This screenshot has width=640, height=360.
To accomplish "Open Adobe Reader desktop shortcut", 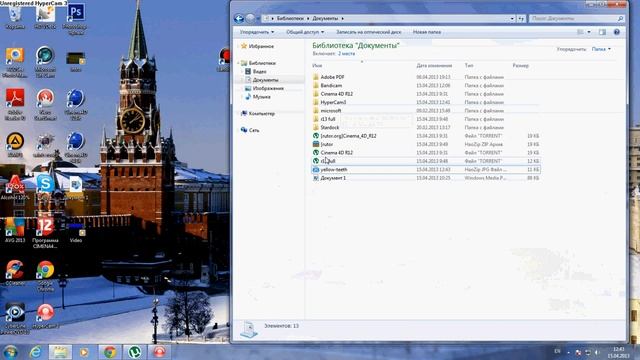I will [15, 104].
